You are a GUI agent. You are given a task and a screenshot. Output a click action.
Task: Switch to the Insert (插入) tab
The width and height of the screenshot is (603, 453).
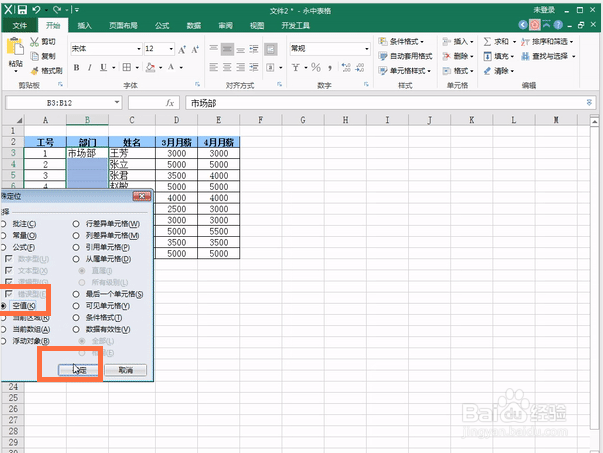click(x=84, y=25)
